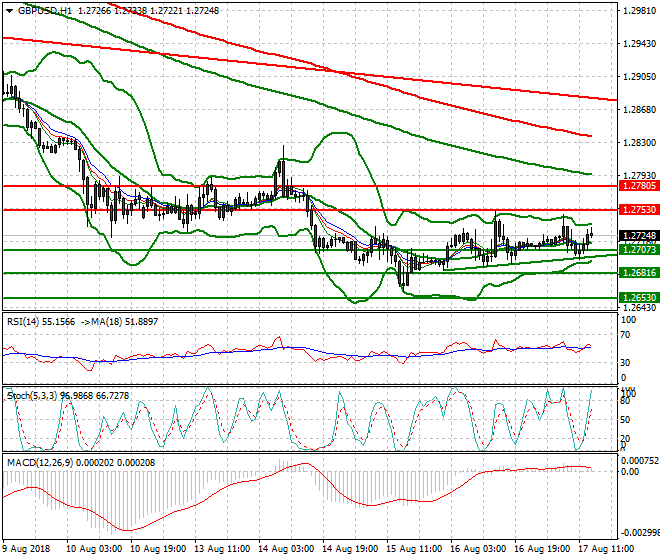Select the 1.26430 price scale value
Image resolution: width=660 pixels, height=560 pixels.
click(639, 308)
